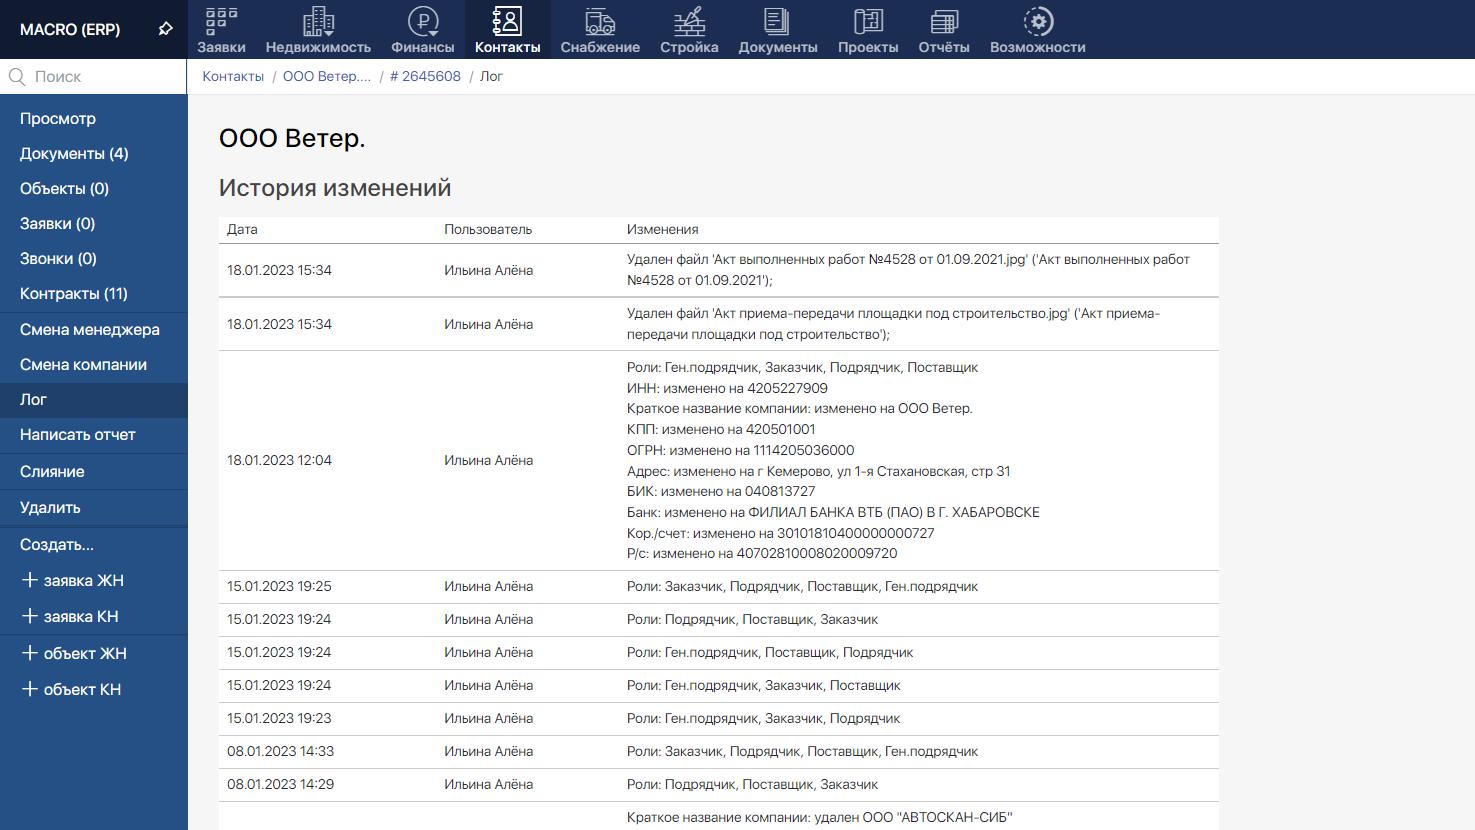1475x830 pixels.
Task: Open Контракты (11) in sidebar
Action: pyautogui.click(x=74, y=294)
